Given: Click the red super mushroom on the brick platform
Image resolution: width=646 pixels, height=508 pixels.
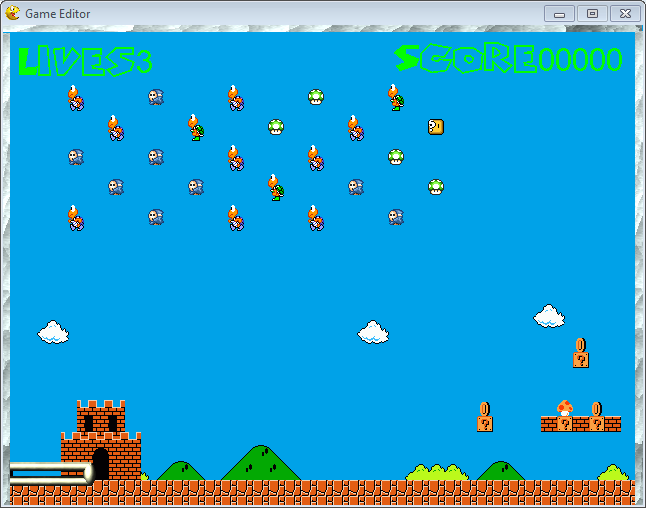Looking at the screenshot, I should pos(565,408).
